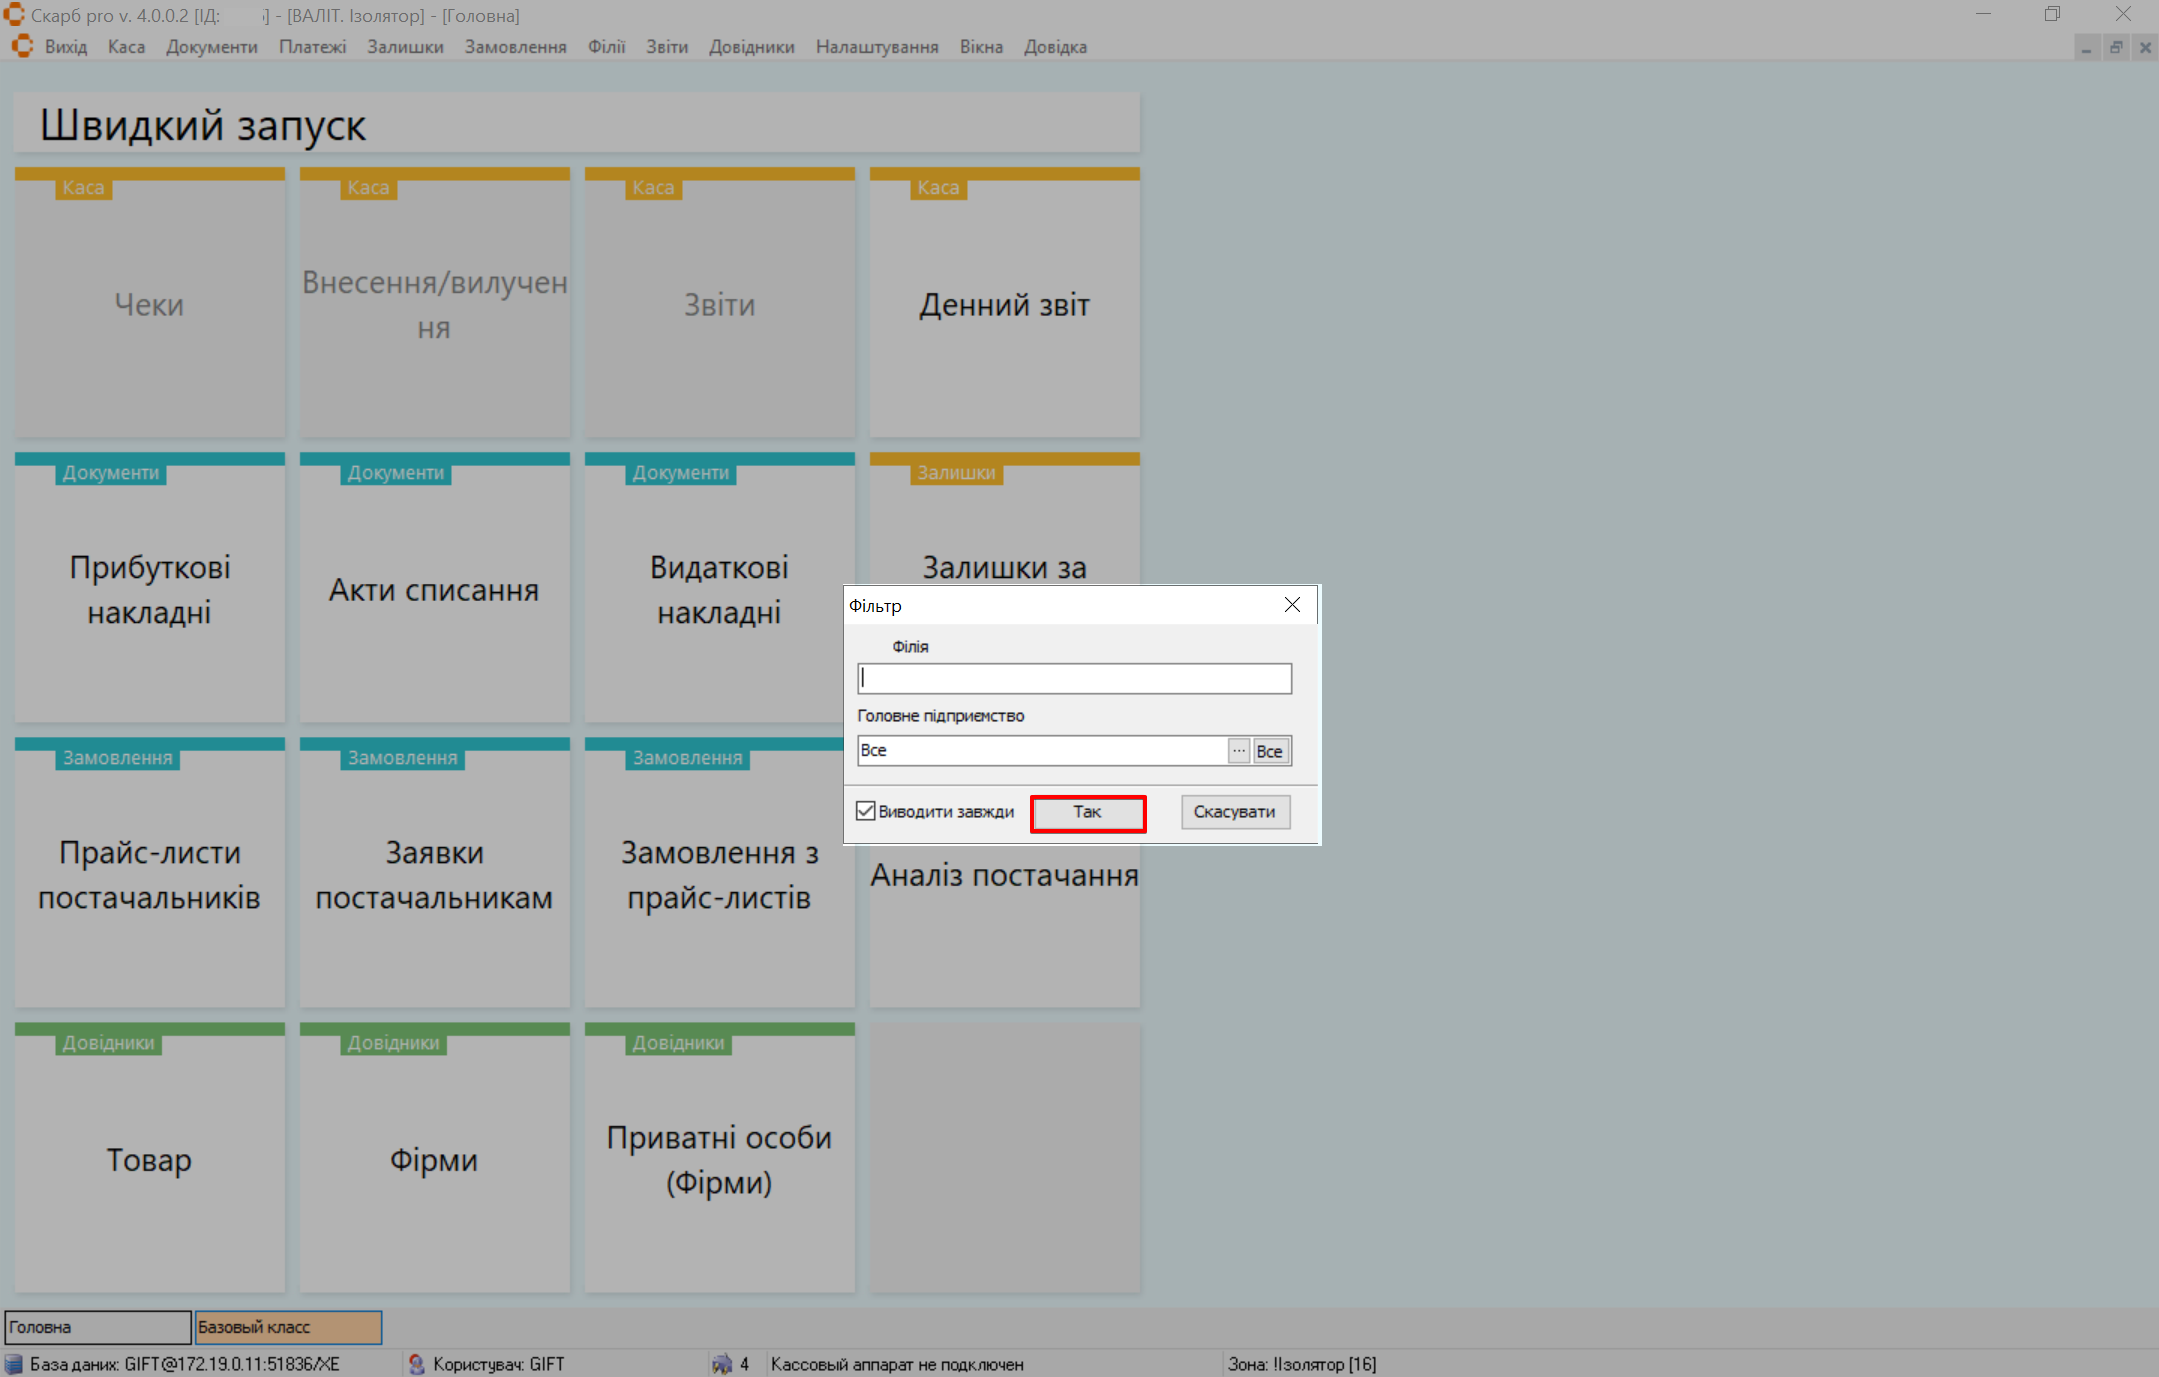Image resolution: width=2159 pixels, height=1377 pixels.
Task: Open the Налаштування menu
Action: point(876,47)
